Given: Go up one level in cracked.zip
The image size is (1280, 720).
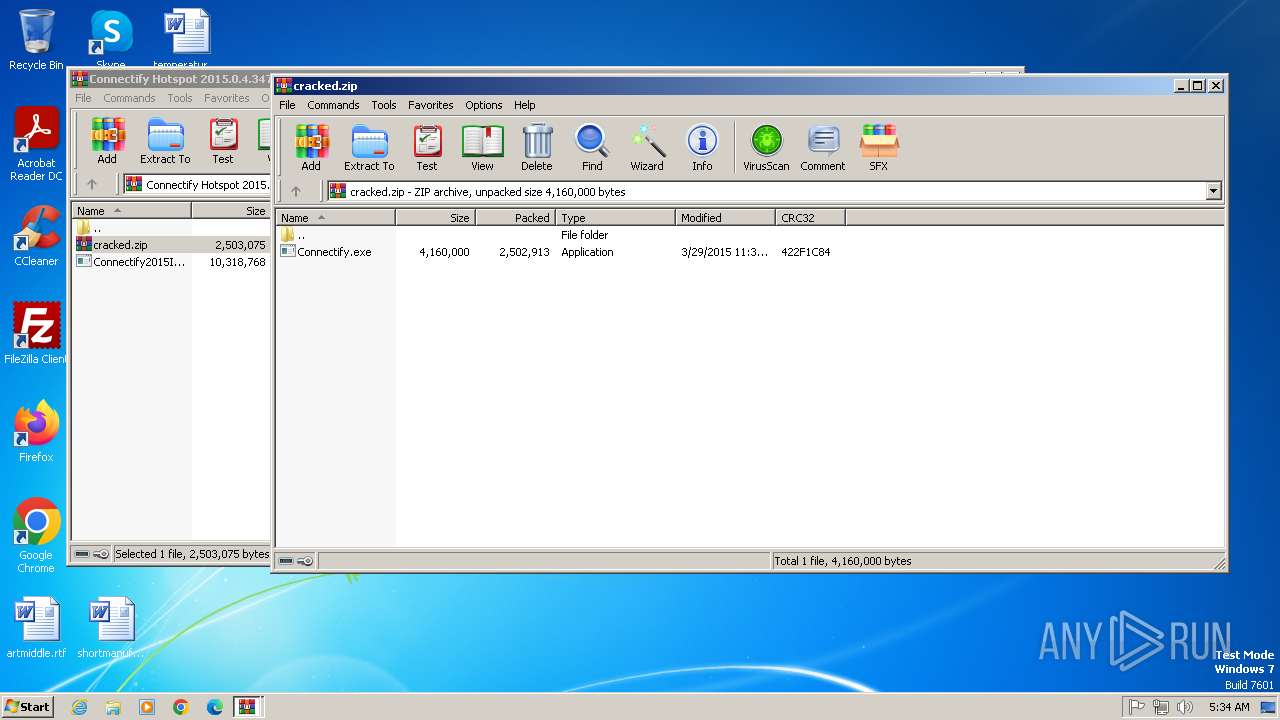Looking at the screenshot, I should coord(296,191).
